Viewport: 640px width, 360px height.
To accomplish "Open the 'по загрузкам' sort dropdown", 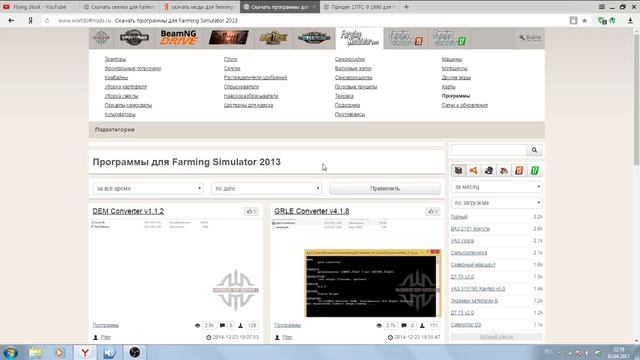I will coord(497,203).
